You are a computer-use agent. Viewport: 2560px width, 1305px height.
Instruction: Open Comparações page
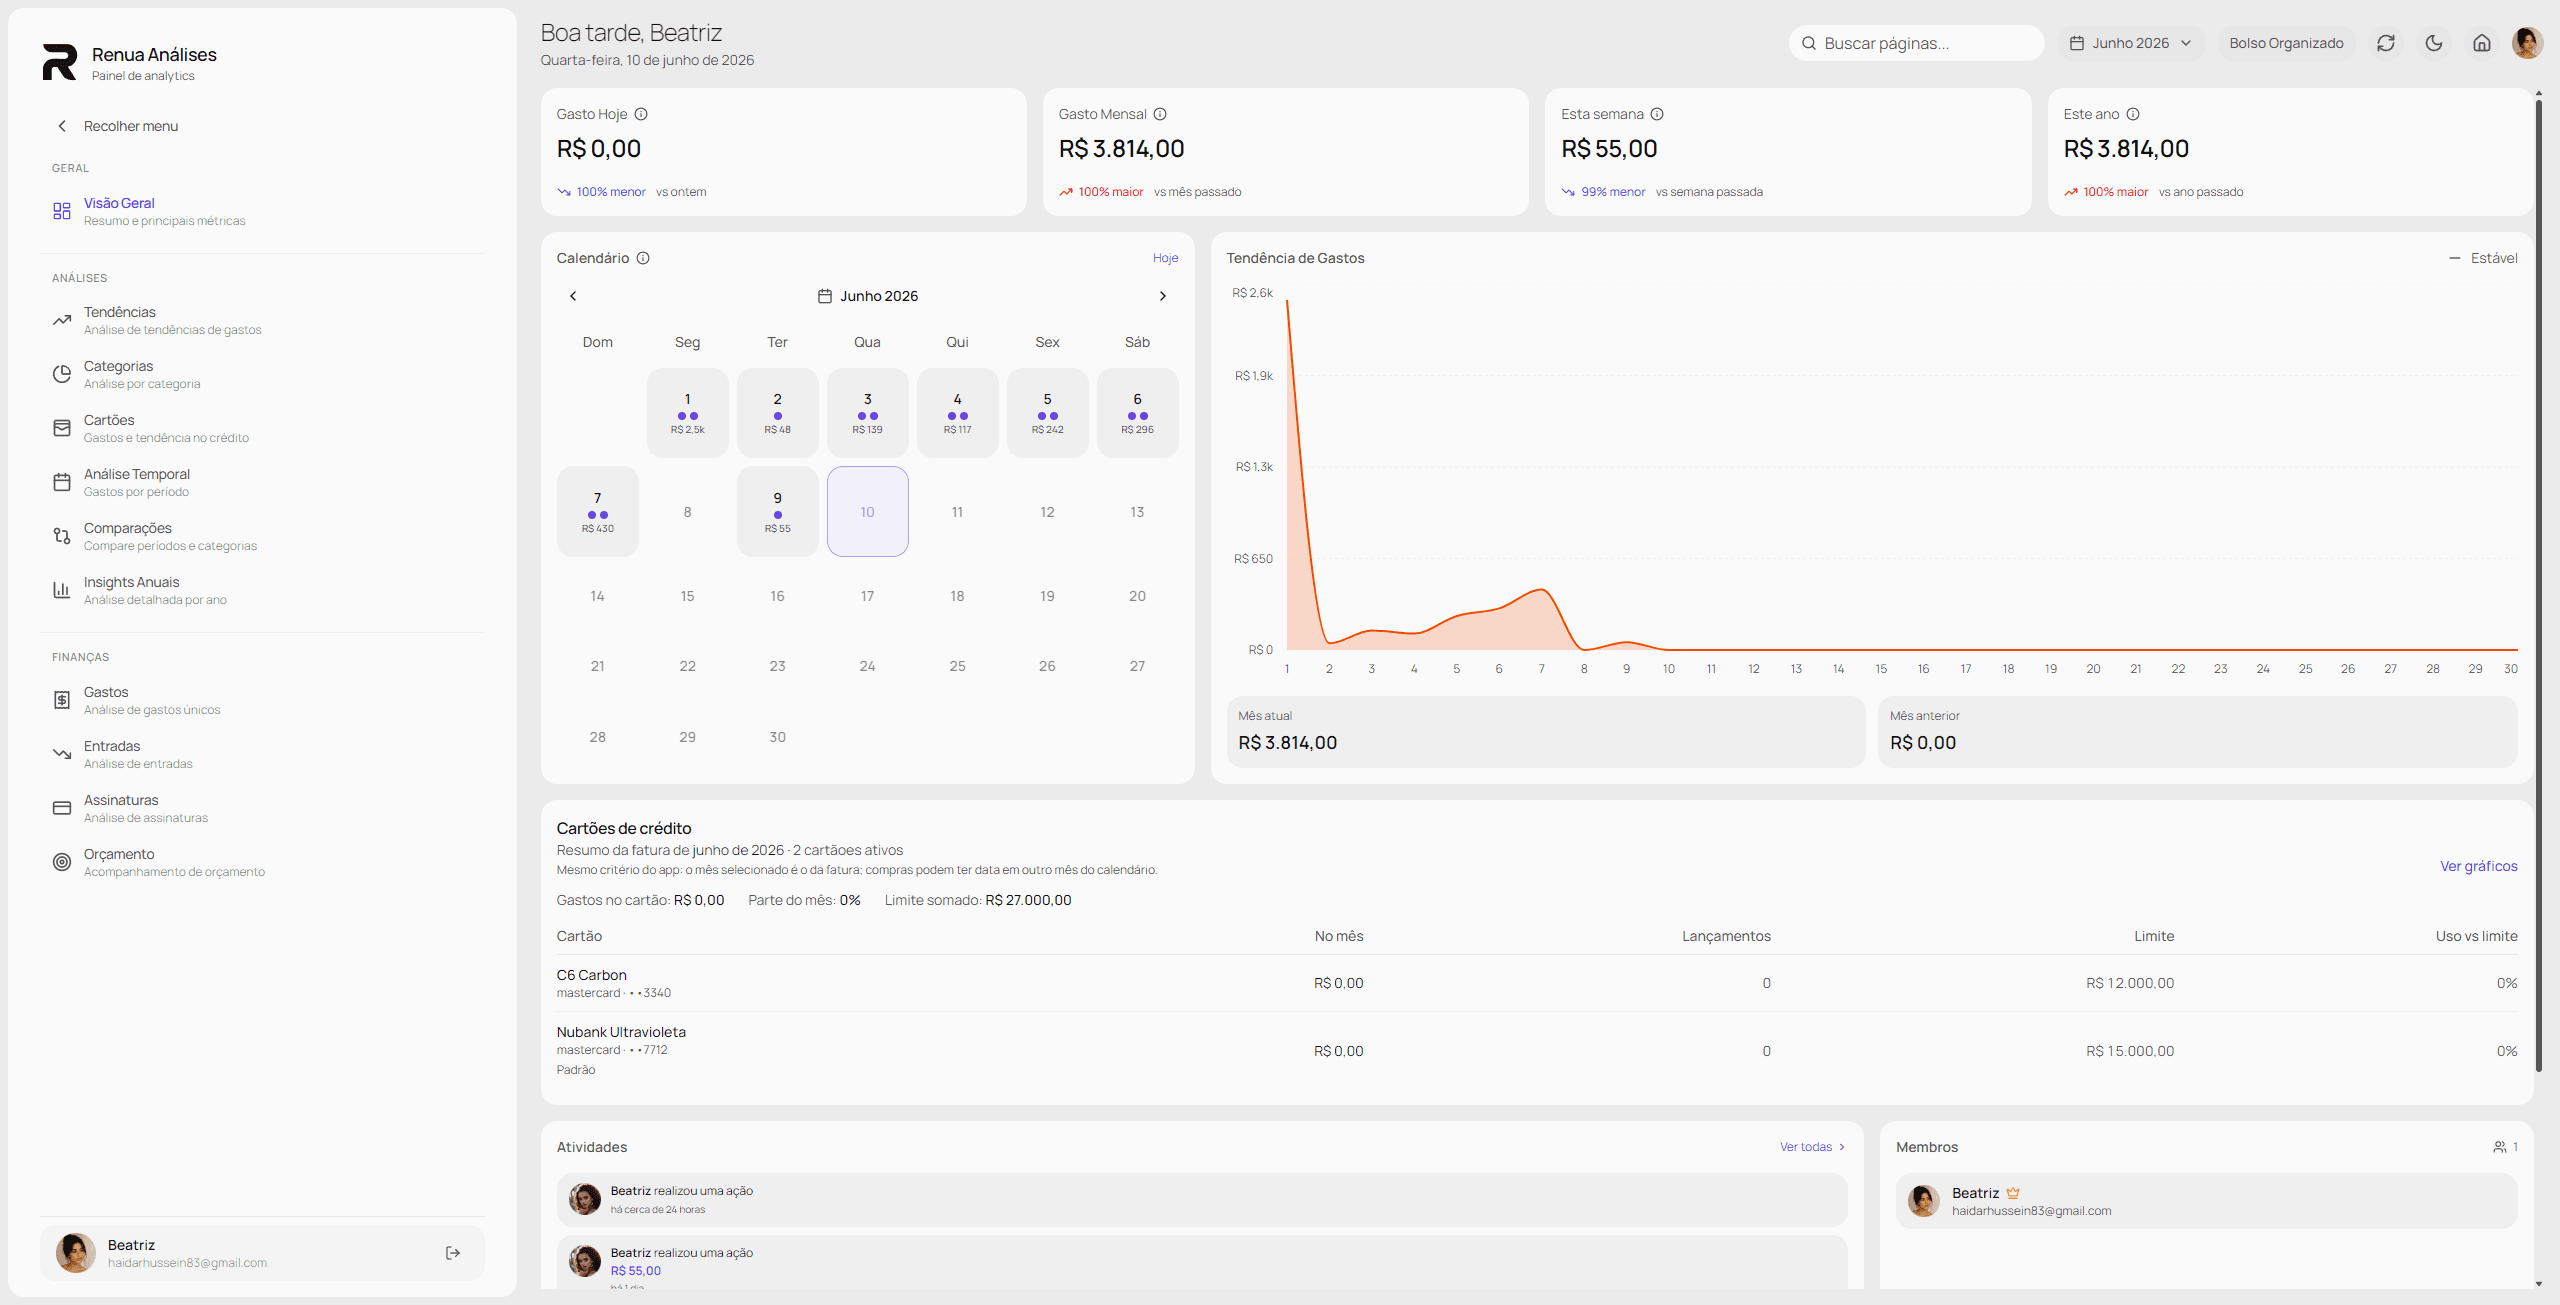coord(262,536)
